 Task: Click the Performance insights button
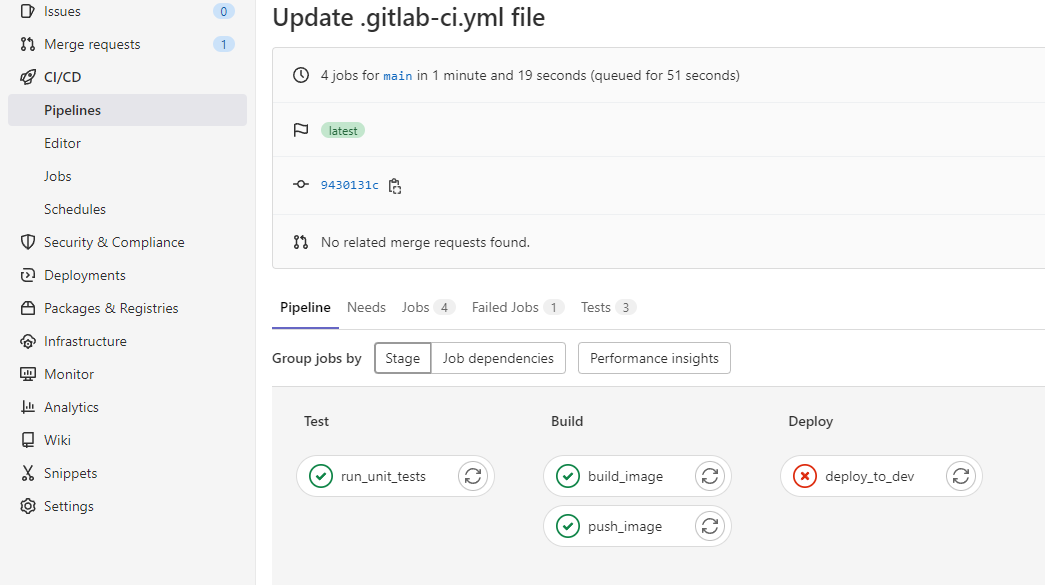654,357
